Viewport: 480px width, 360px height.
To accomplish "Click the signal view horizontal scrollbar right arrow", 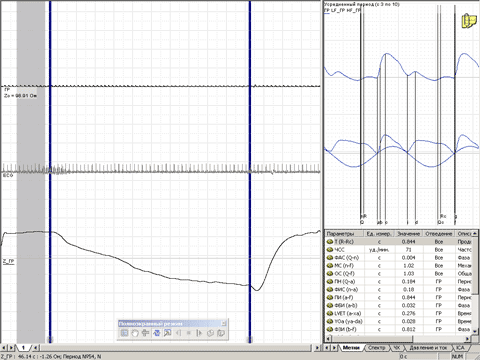I will (317, 348).
